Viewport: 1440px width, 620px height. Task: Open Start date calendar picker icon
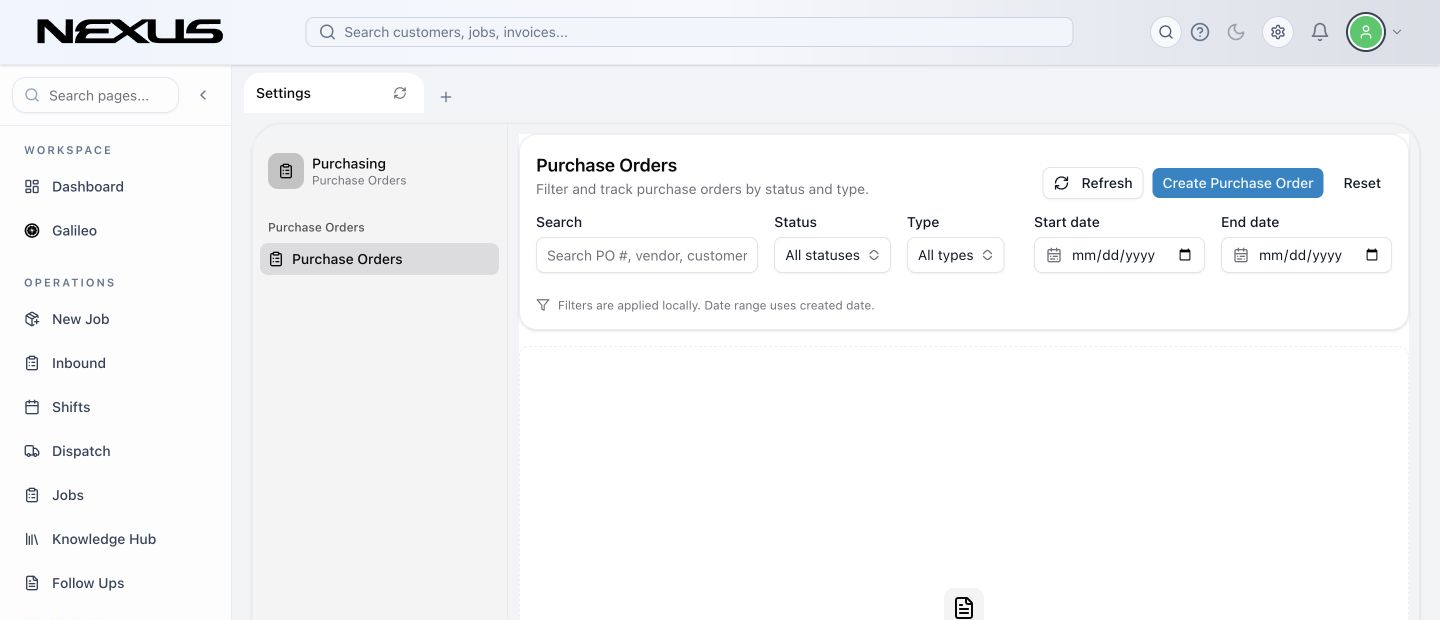[1185, 255]
